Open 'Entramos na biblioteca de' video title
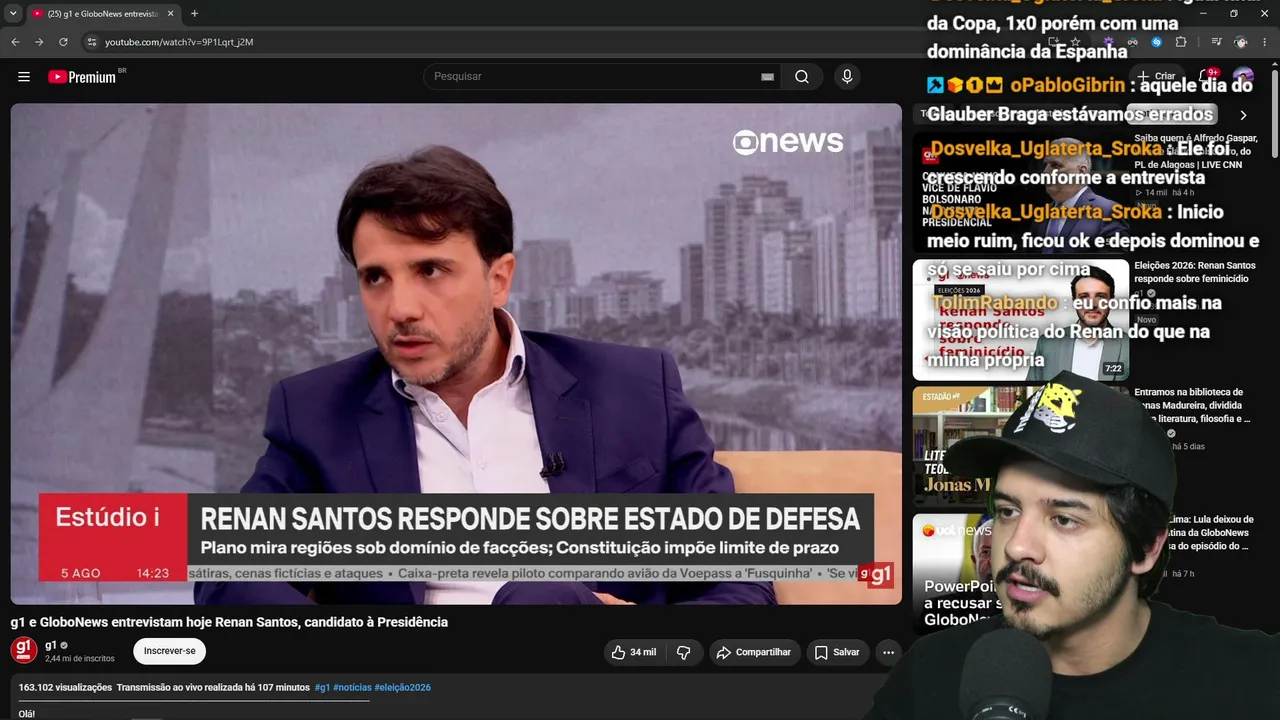 click(1192, 405)
